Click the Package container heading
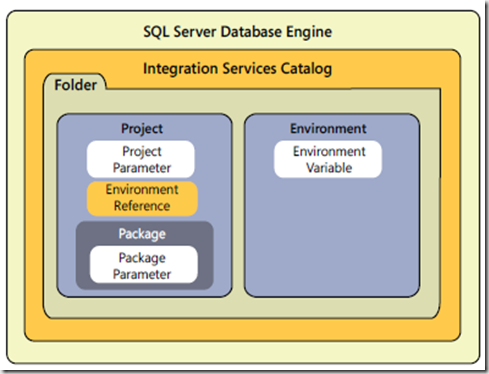The width and height of the screenshot is (489, 374). pos(142,234)
